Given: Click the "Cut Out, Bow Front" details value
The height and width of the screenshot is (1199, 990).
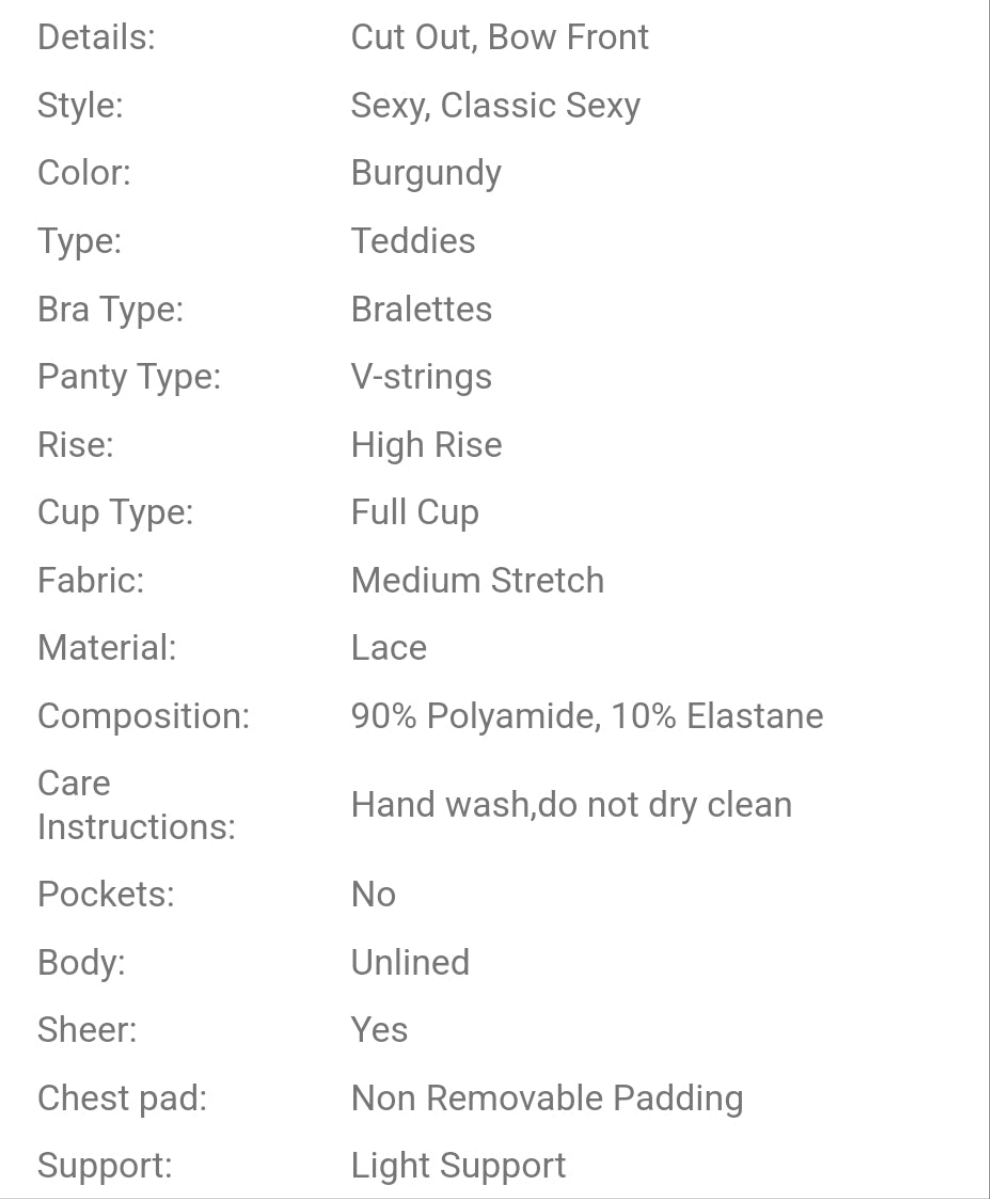Looking at the screenshot, I should point(499,38).
